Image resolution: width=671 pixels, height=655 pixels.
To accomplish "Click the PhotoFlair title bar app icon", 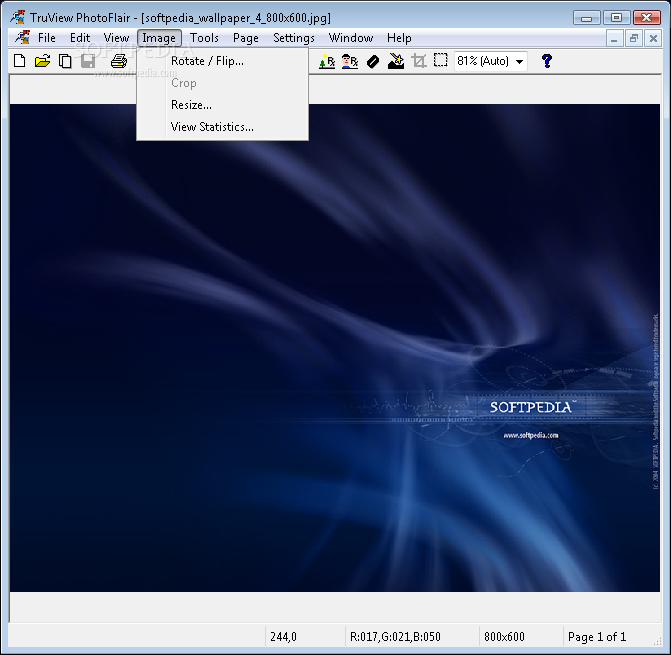I will click(x=18, y=17).
